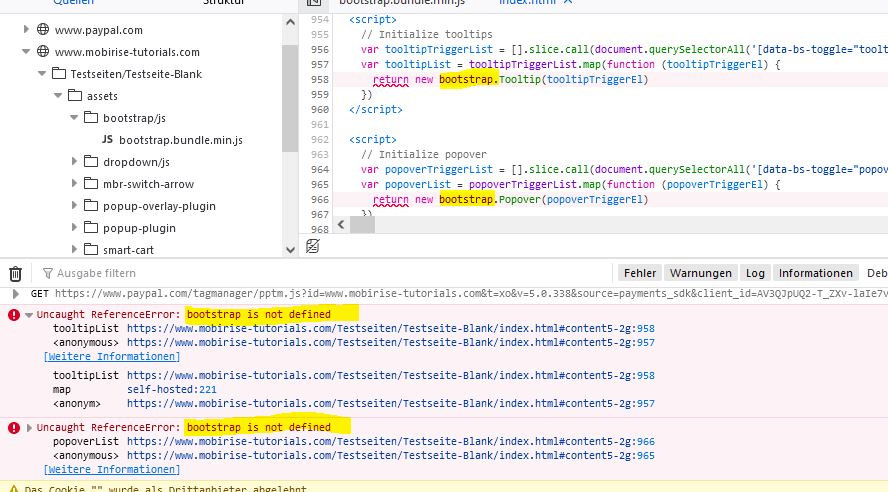
Task: Click the popup-plugin folder icon
Action: pyautogui.click(x=91, y=228)
